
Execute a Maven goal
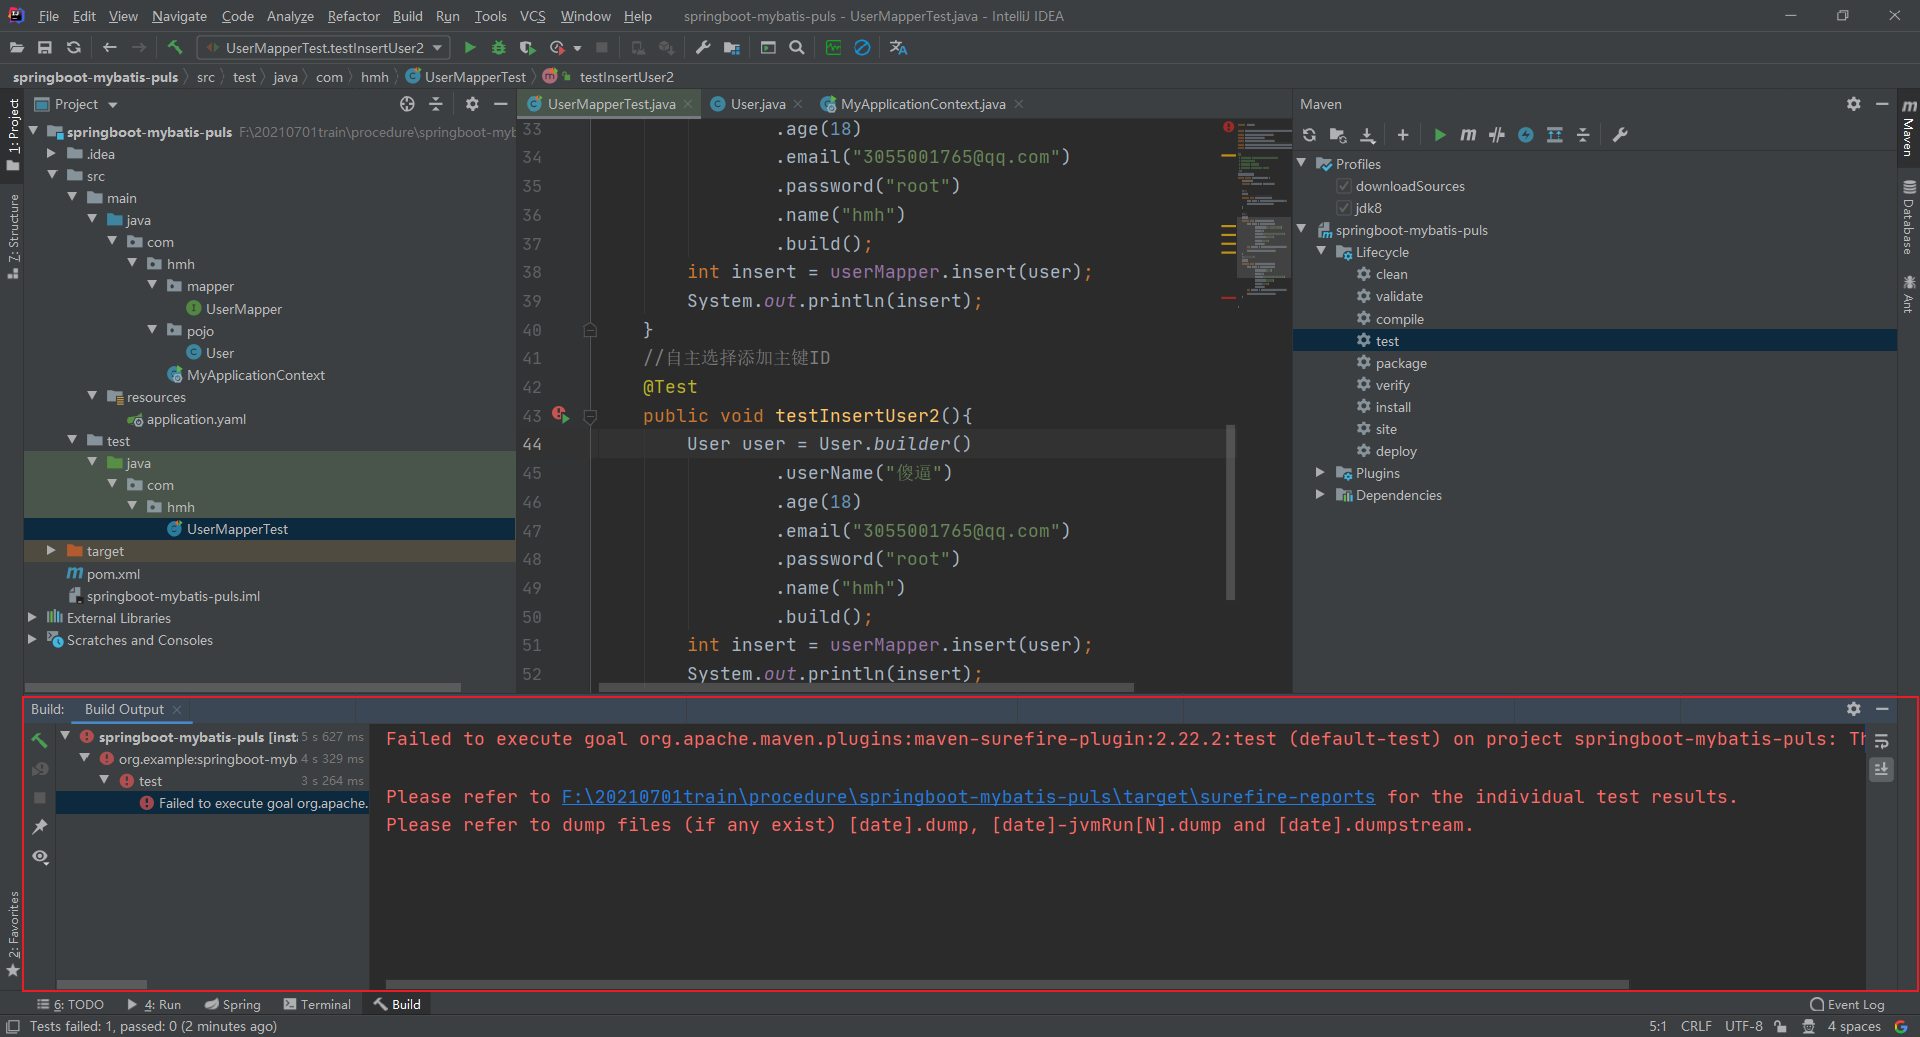pyautogui.click(x=1468, y=135)
